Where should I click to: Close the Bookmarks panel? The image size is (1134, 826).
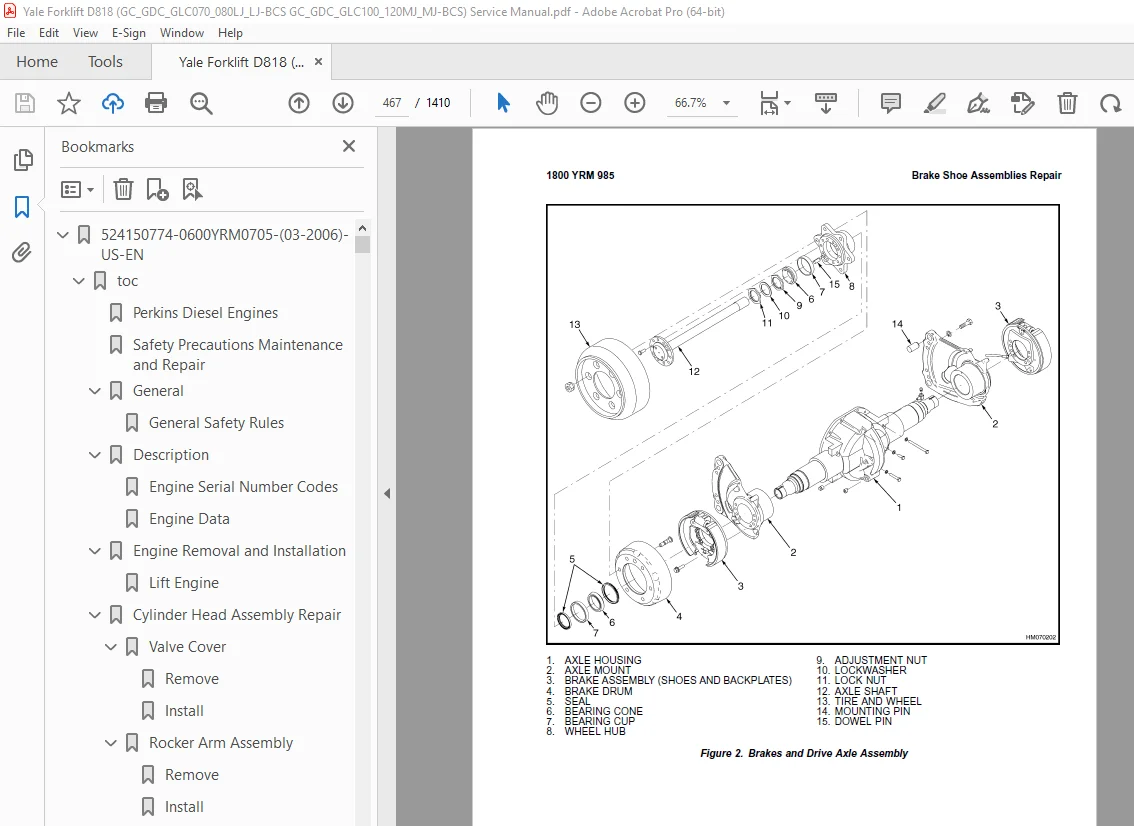[x=349, y=146]
